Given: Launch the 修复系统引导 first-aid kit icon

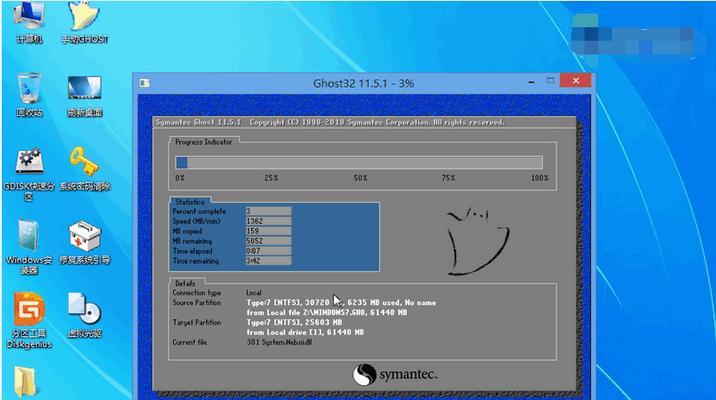Looking at the screenshot, I should 85,242.
